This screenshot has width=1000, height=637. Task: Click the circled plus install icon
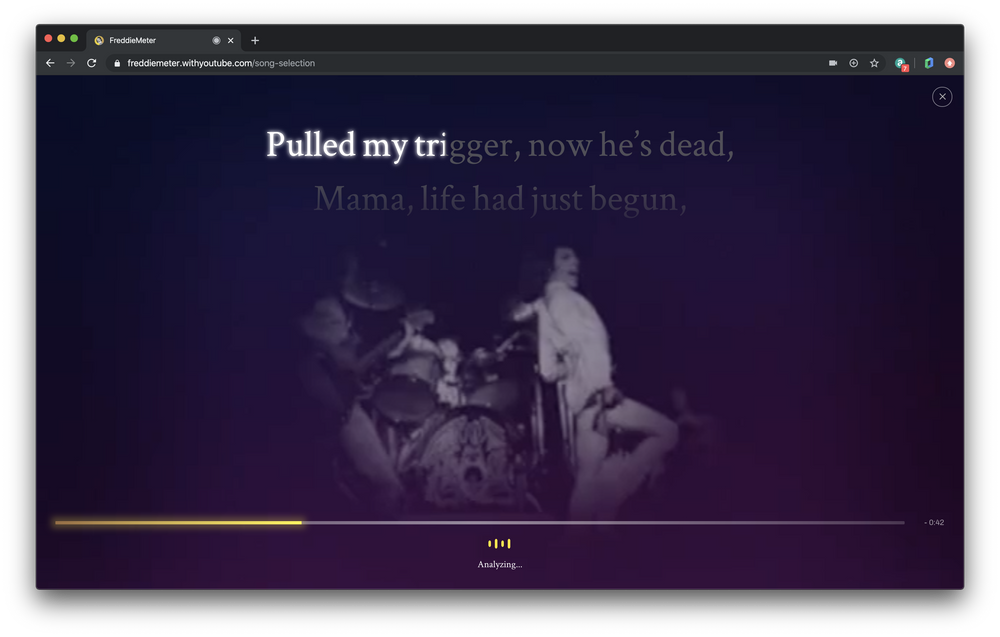853,63
